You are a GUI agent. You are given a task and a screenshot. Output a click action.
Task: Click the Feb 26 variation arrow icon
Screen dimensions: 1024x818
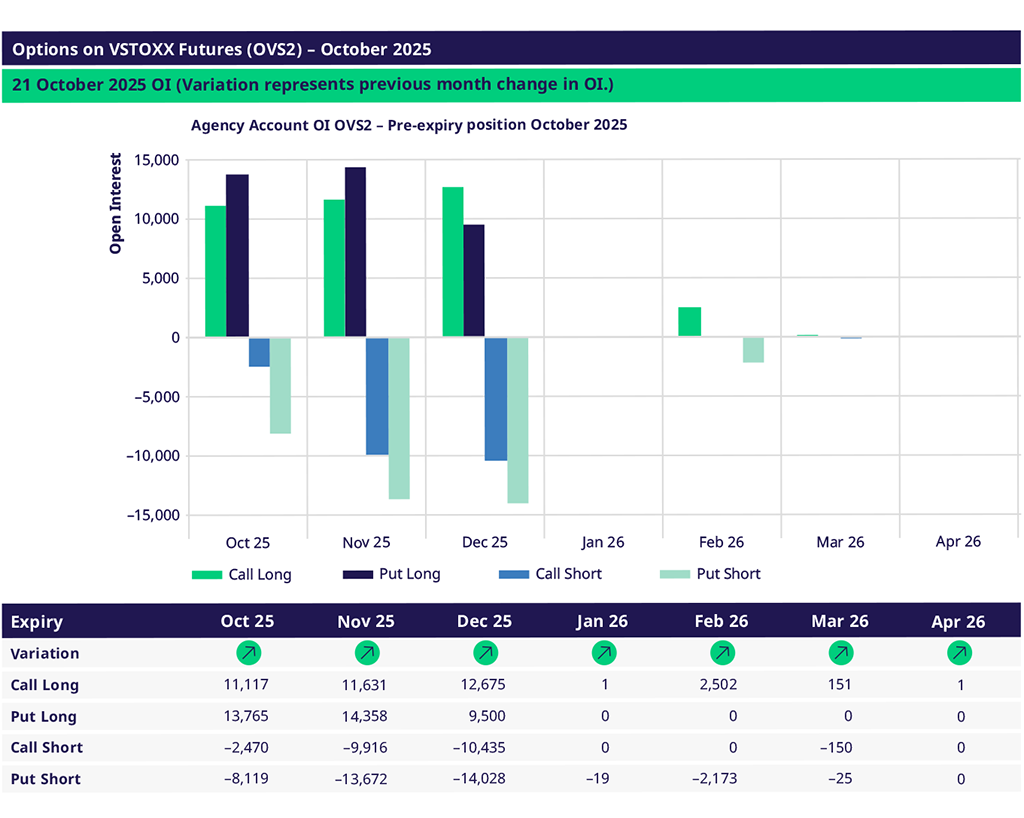721,653
